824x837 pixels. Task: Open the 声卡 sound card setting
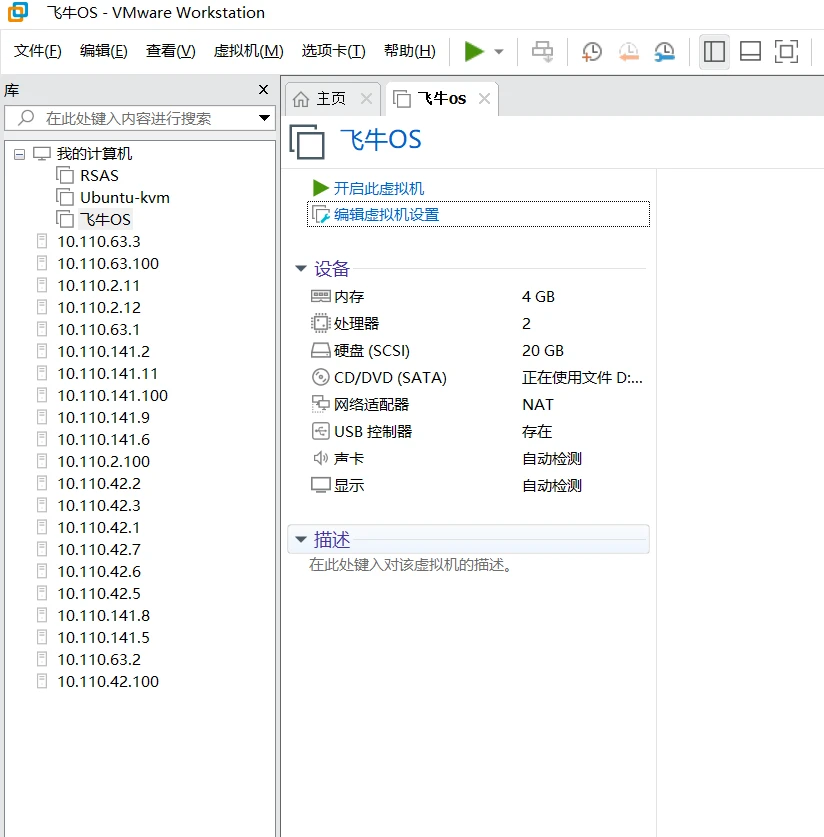pyautogui.click(x=338, y=459)
